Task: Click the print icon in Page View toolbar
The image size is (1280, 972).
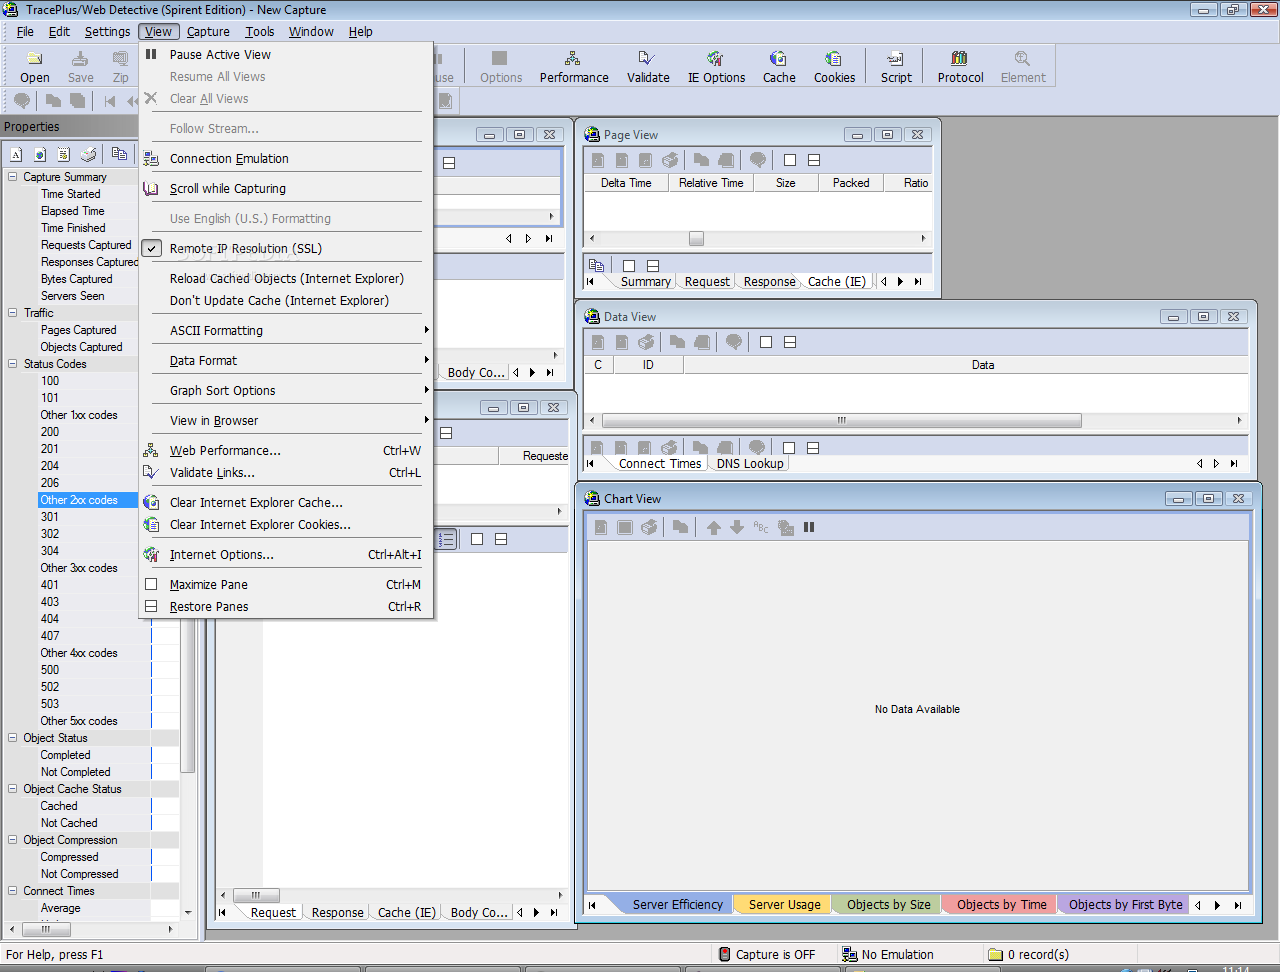Action: pyautogui.click(x=670, y=160)
